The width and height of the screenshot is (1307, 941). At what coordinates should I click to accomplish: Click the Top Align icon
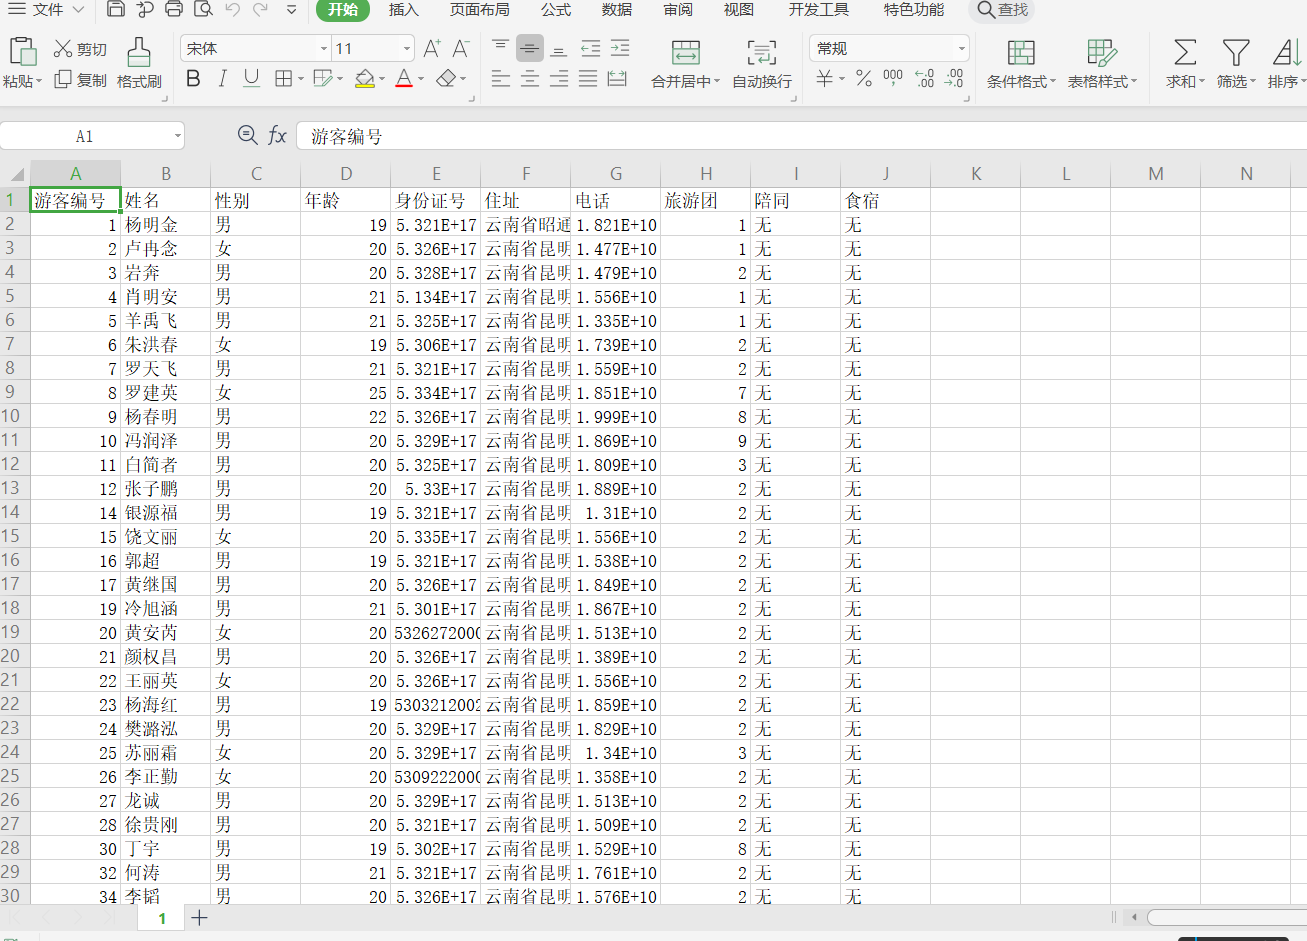pos(501,47)
